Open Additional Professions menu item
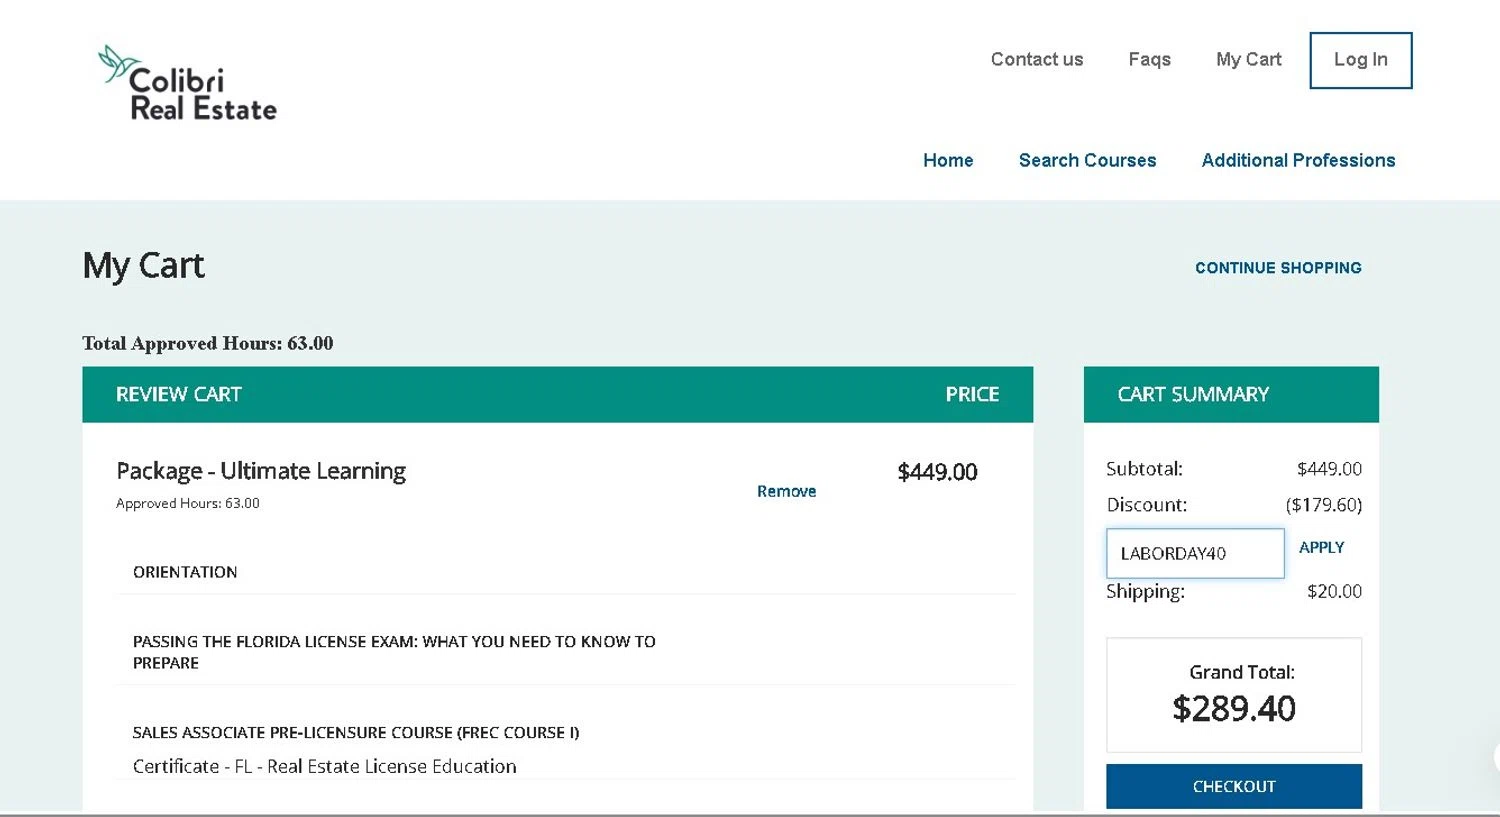Viewport: 1500px width, 817px height. [1298, 160]
